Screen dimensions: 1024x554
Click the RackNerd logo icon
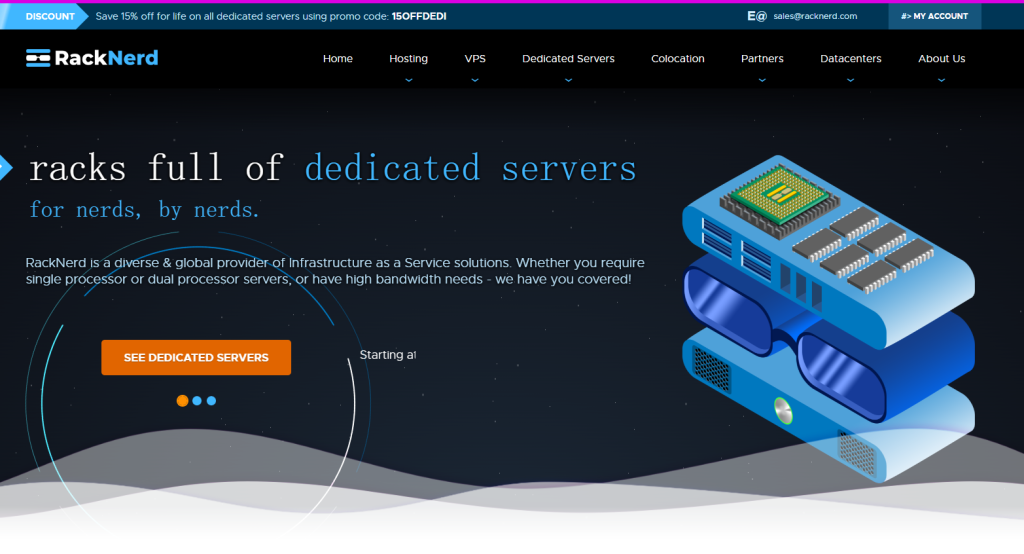pos(38,58)
